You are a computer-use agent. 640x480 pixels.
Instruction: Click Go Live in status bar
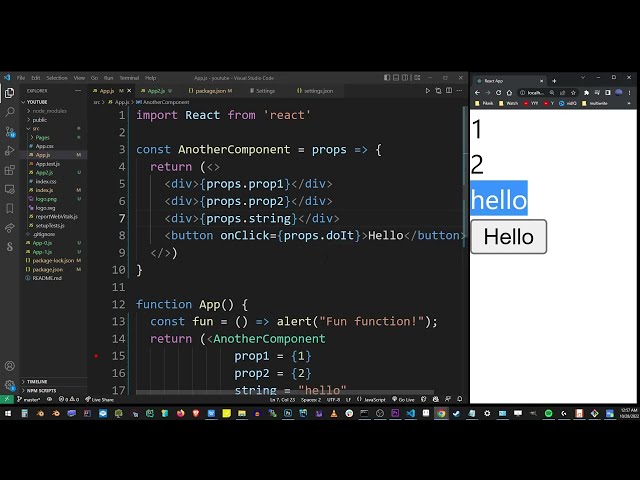pyautogui.click(x=403, y=399)
